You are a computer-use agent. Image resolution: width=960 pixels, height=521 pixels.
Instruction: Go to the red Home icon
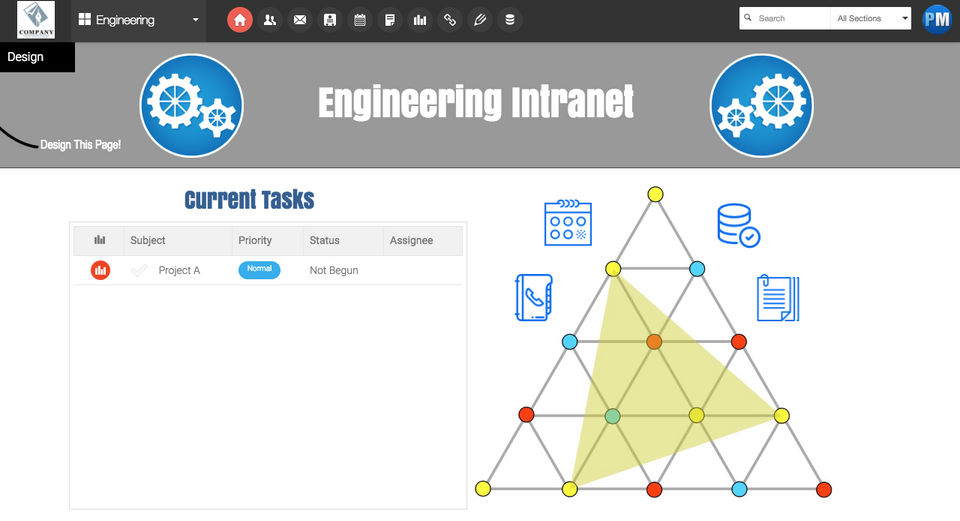point(239,20)
